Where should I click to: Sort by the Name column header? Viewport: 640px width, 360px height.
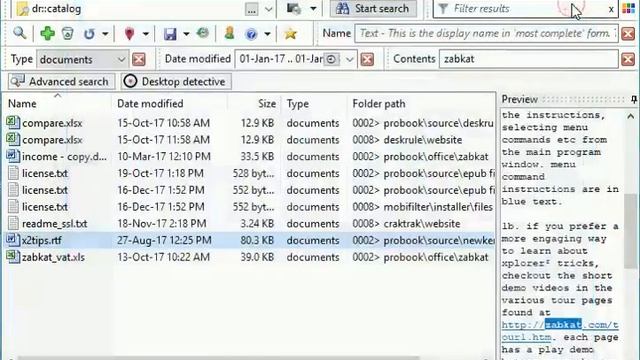(x=22, y=104)
